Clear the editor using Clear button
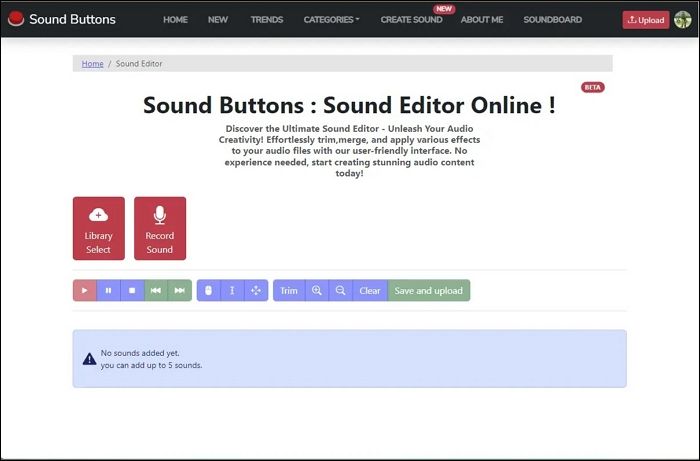Screen dimensions: 700x461 [370, 291]
